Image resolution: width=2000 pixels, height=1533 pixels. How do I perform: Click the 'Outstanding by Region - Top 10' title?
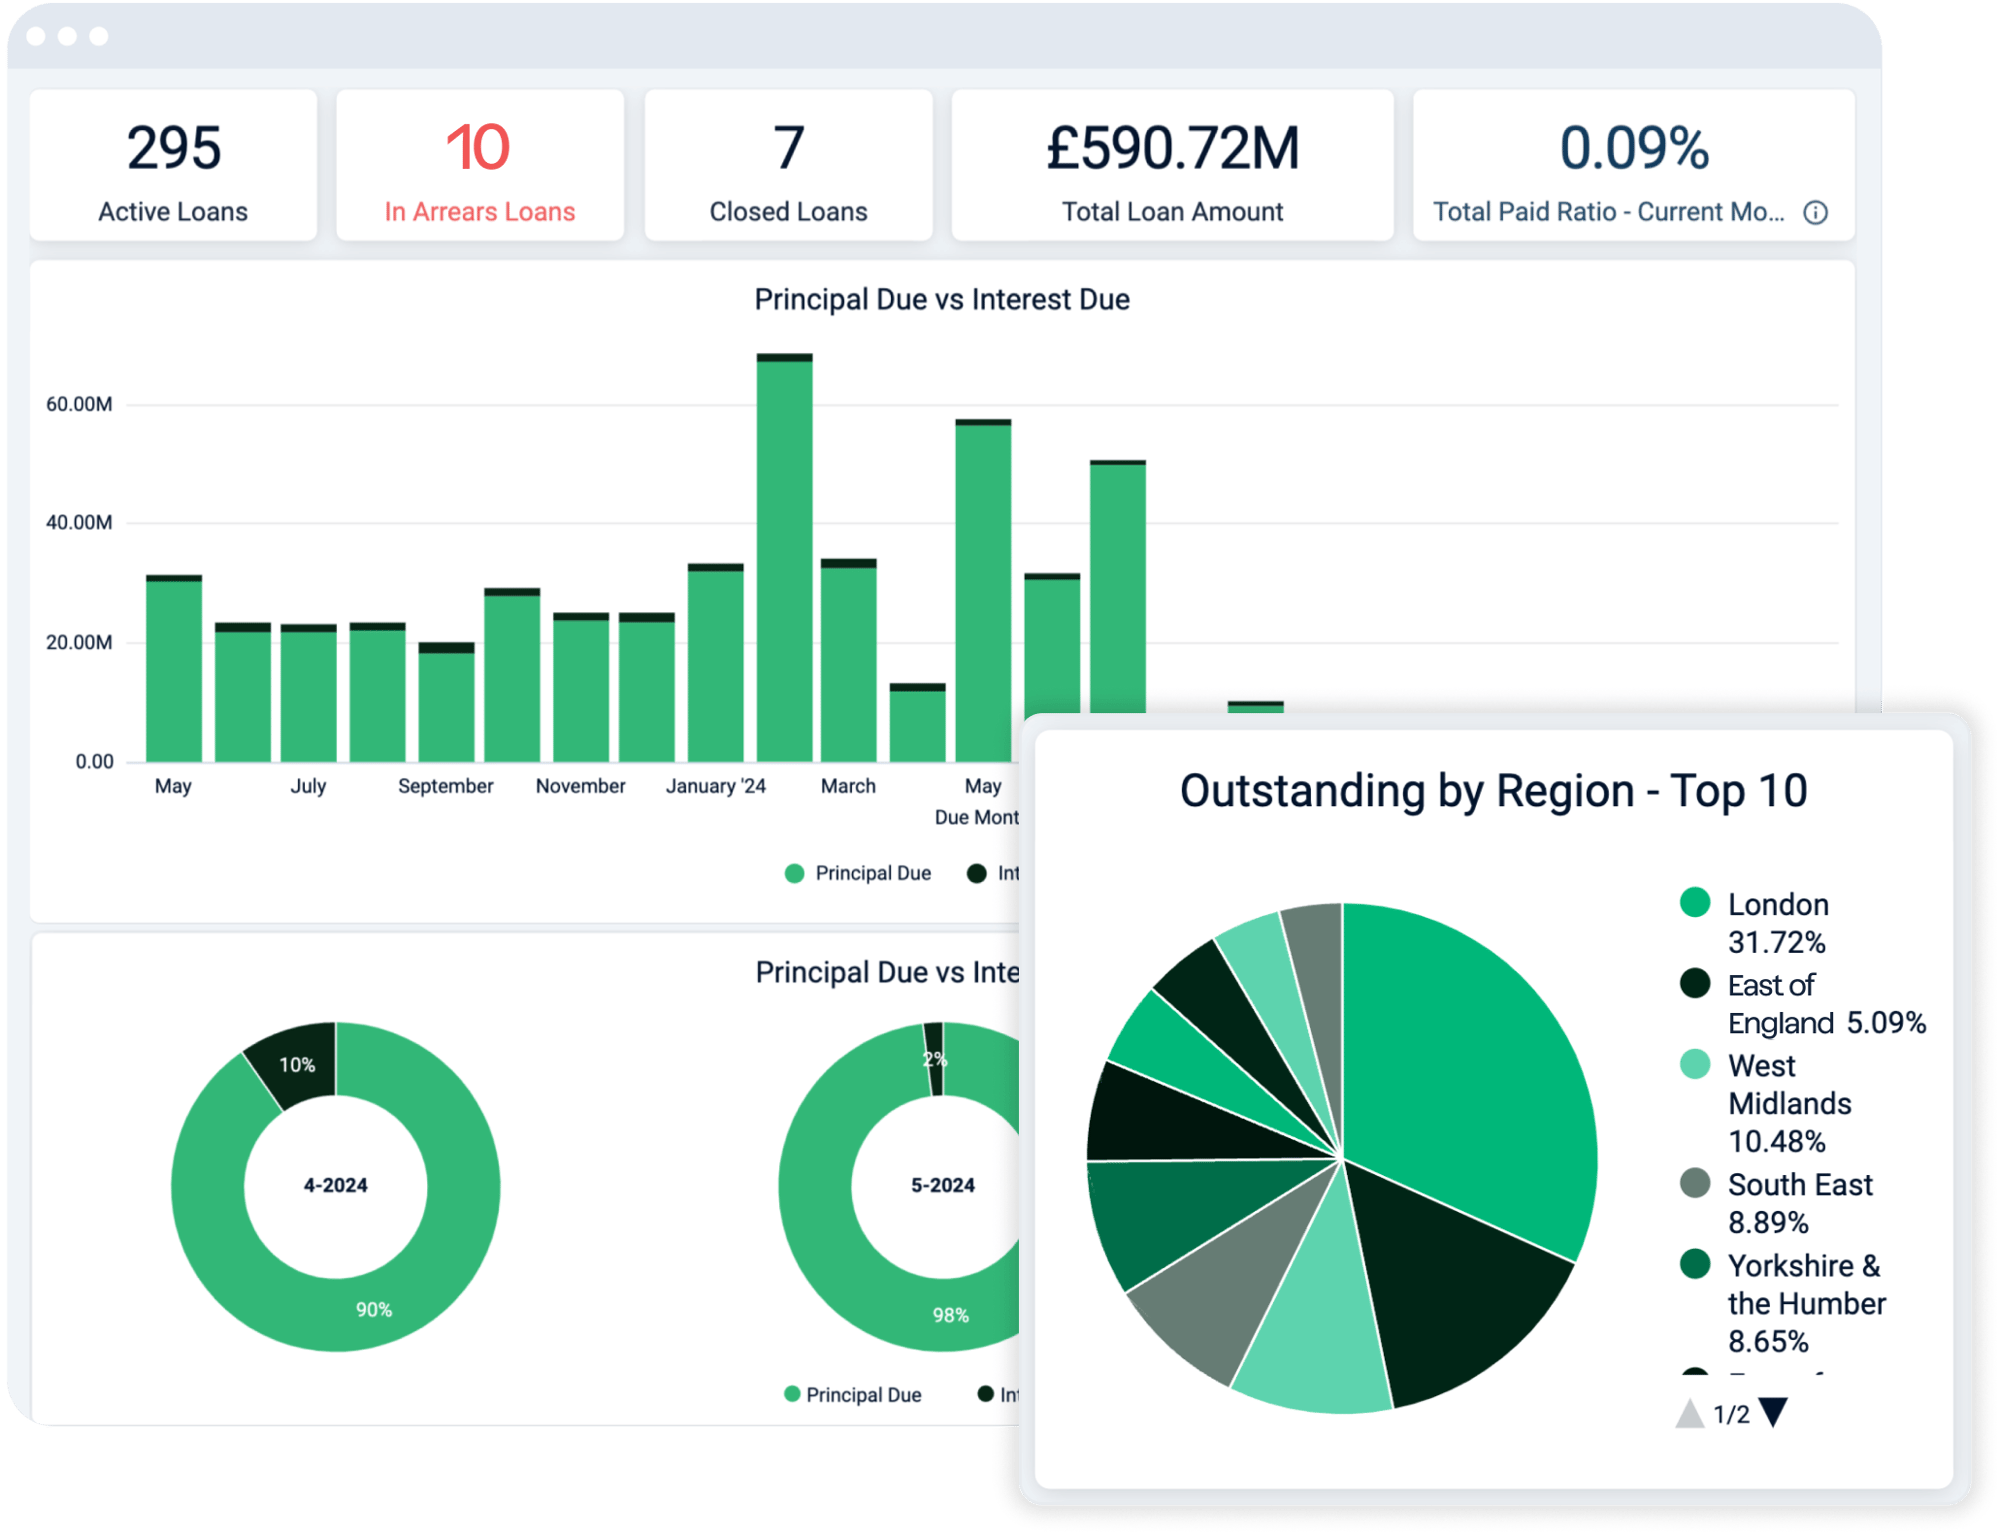click(1493, 790)
